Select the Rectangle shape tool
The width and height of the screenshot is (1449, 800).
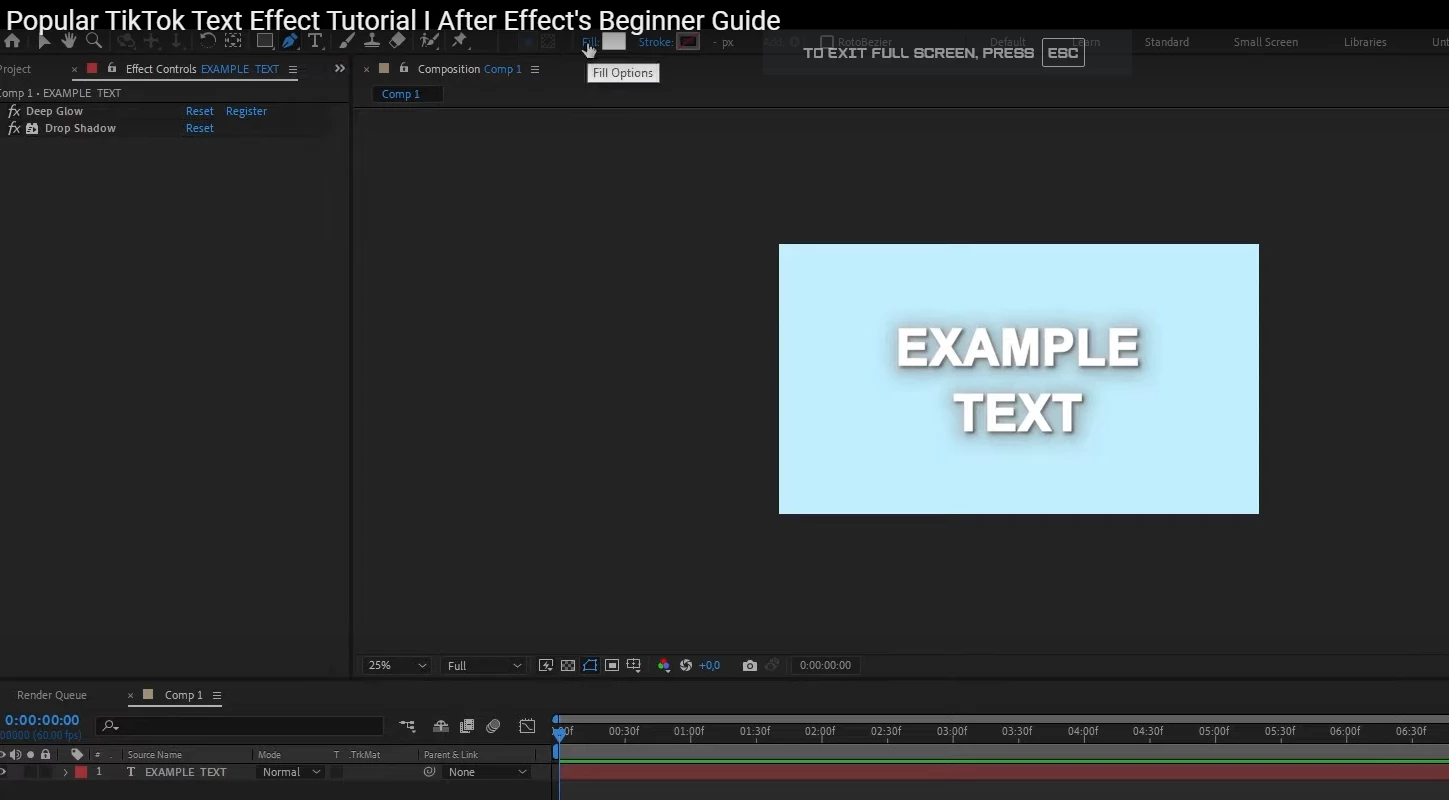coord(265,41)
